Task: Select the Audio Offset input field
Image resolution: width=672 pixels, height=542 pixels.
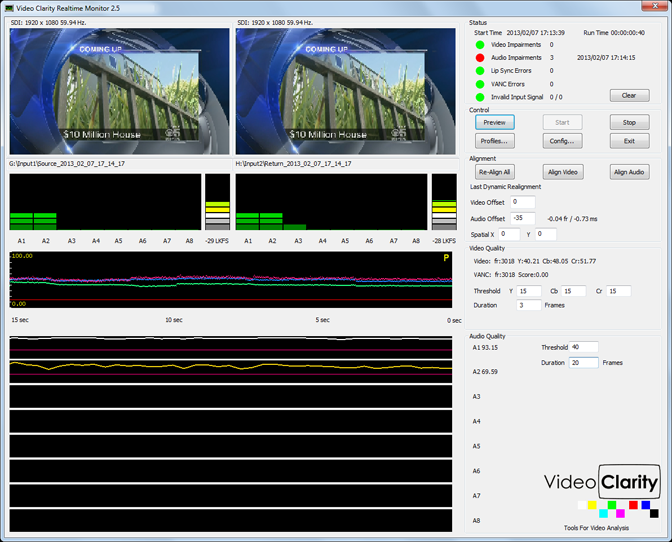Action: click(x=522, y=218)
